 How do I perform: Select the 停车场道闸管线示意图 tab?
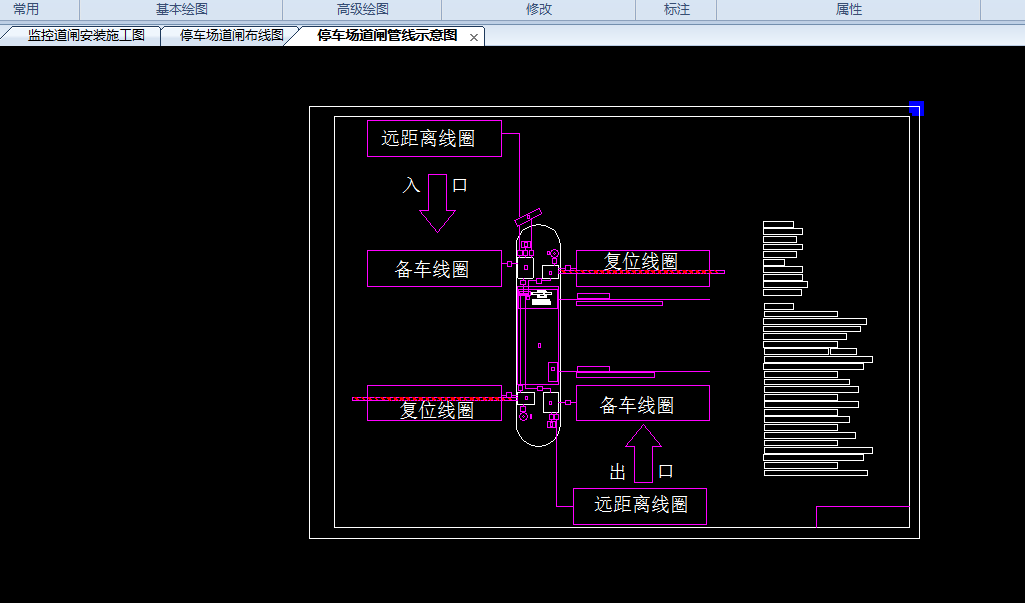[x=386, y=35]
